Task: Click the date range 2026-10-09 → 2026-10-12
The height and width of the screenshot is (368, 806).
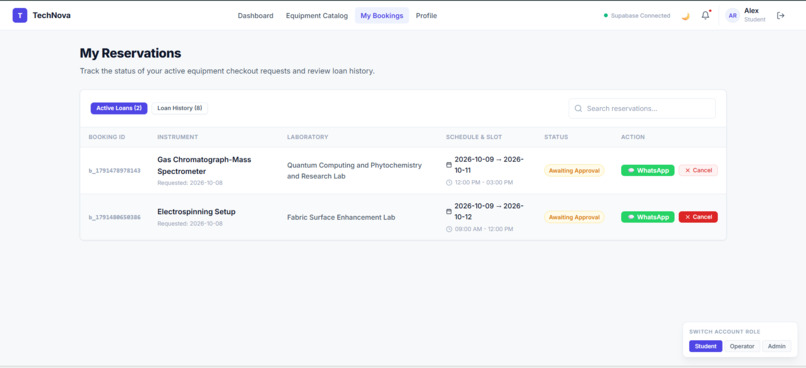Action: click(489, 212)
